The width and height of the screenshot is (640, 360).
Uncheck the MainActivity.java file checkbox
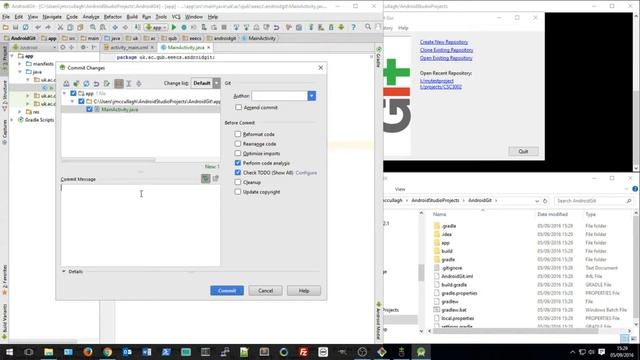pyautogui.click(x=89, y=109)
